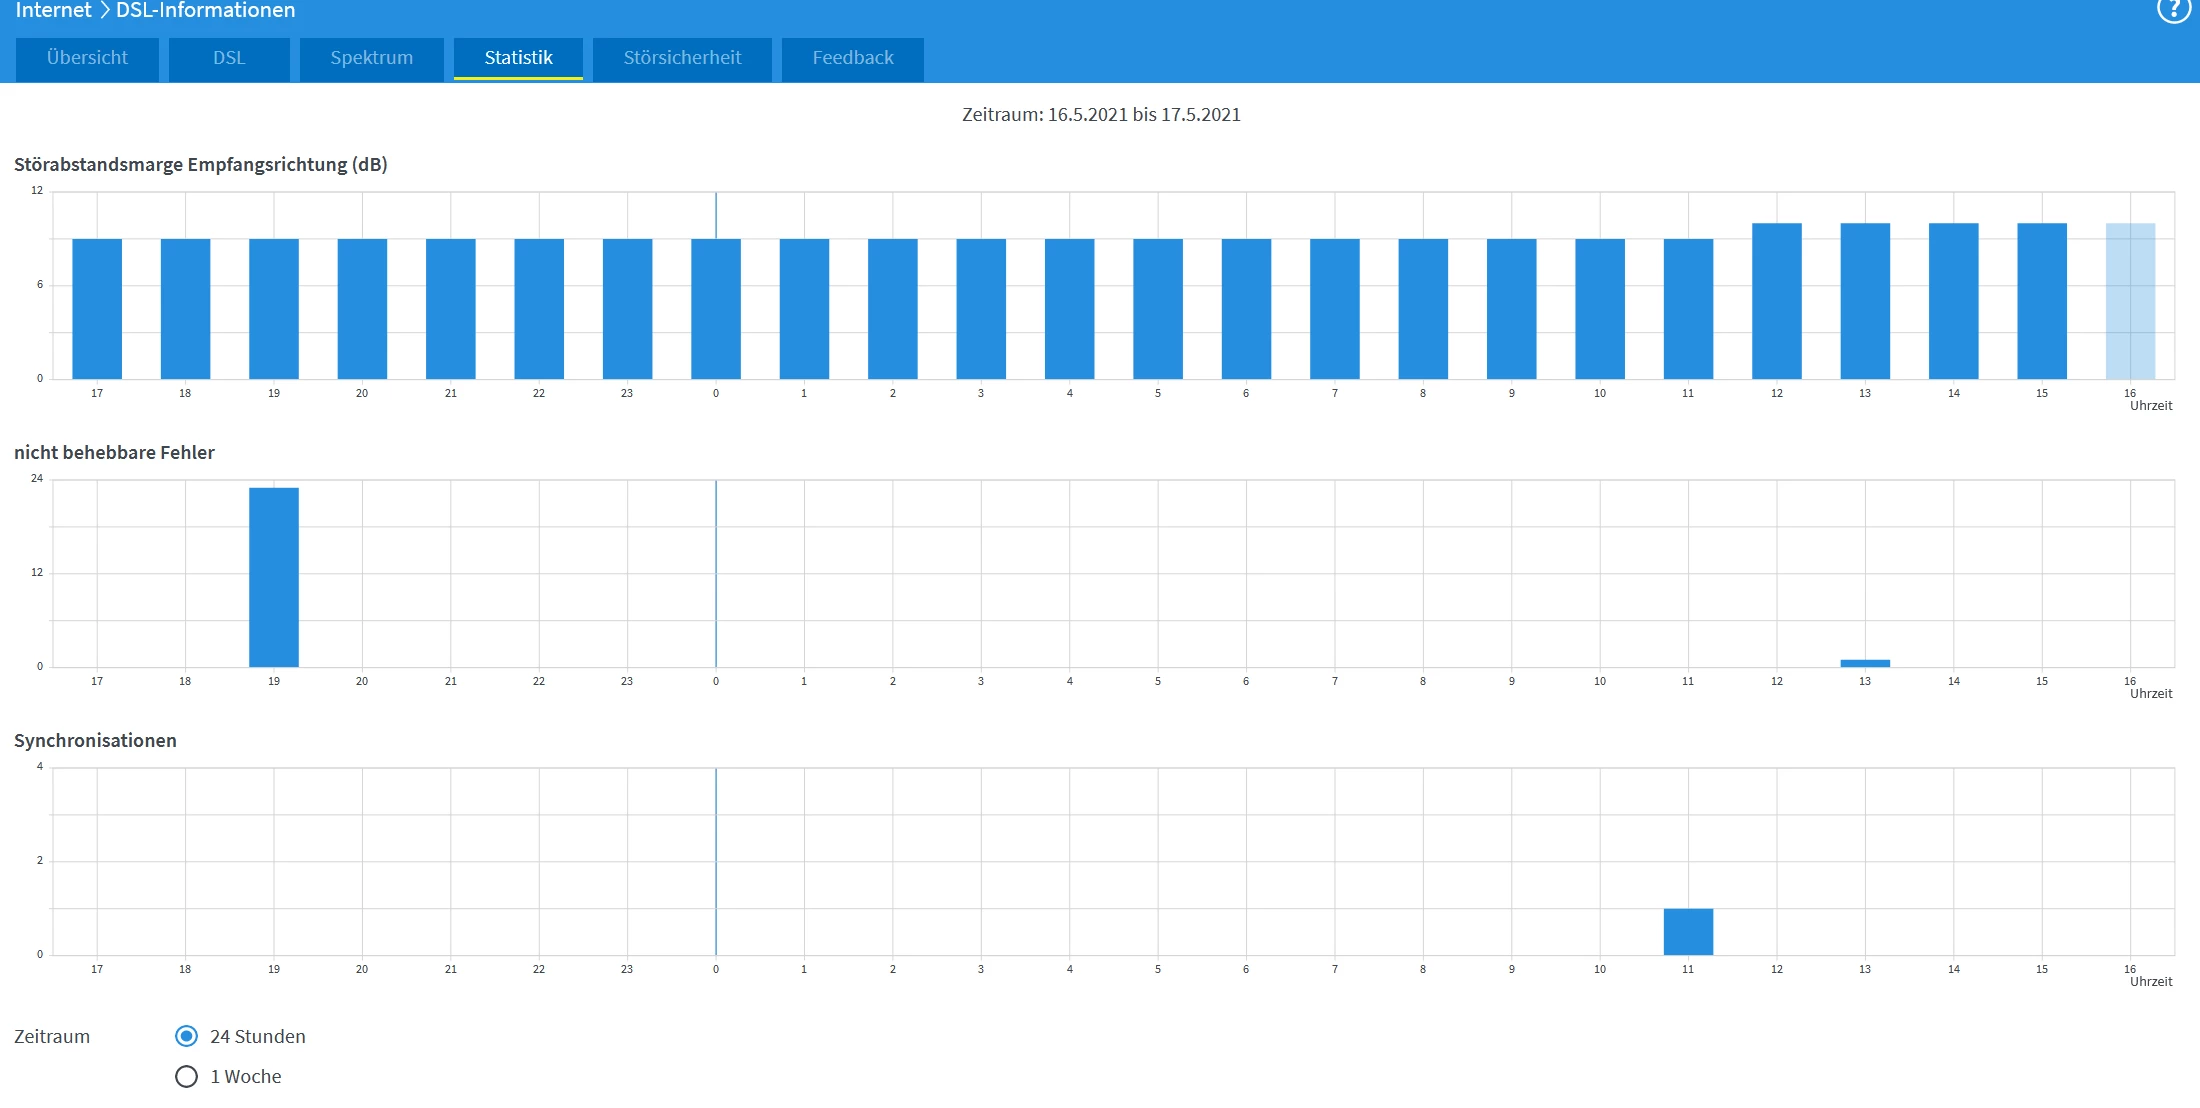Click the 1 Woche label text
Image resolution: width=2200 pixels, height=1108 pixels.
coord(245,1076)
